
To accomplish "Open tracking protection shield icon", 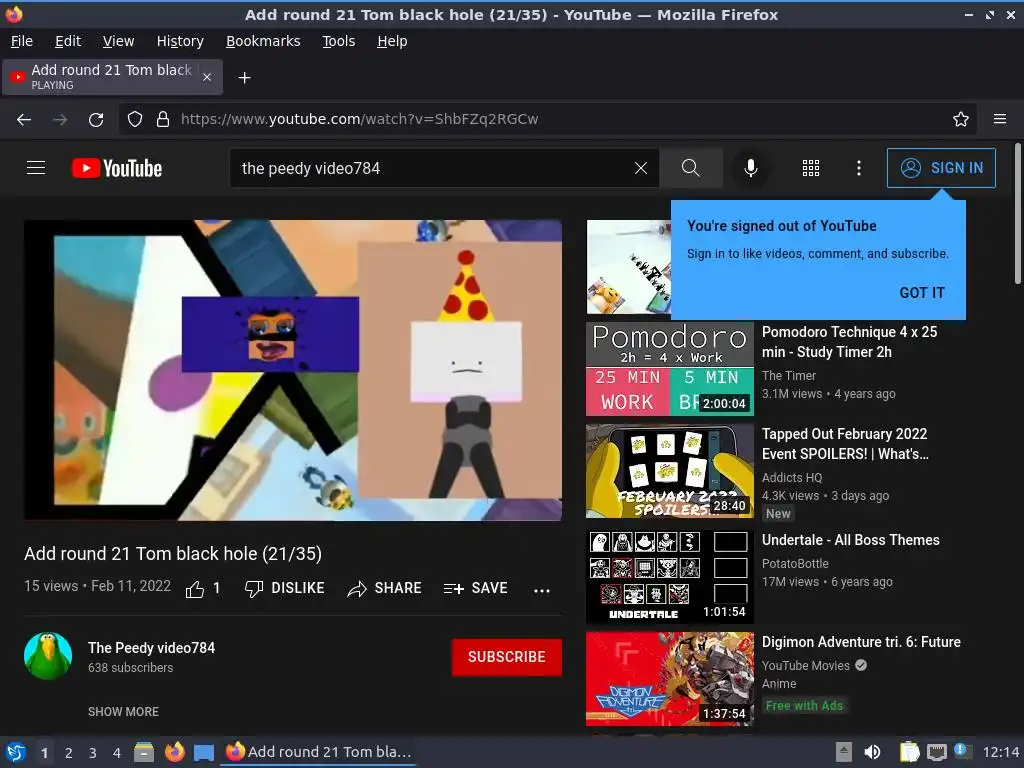I will (x=135, y=119).
